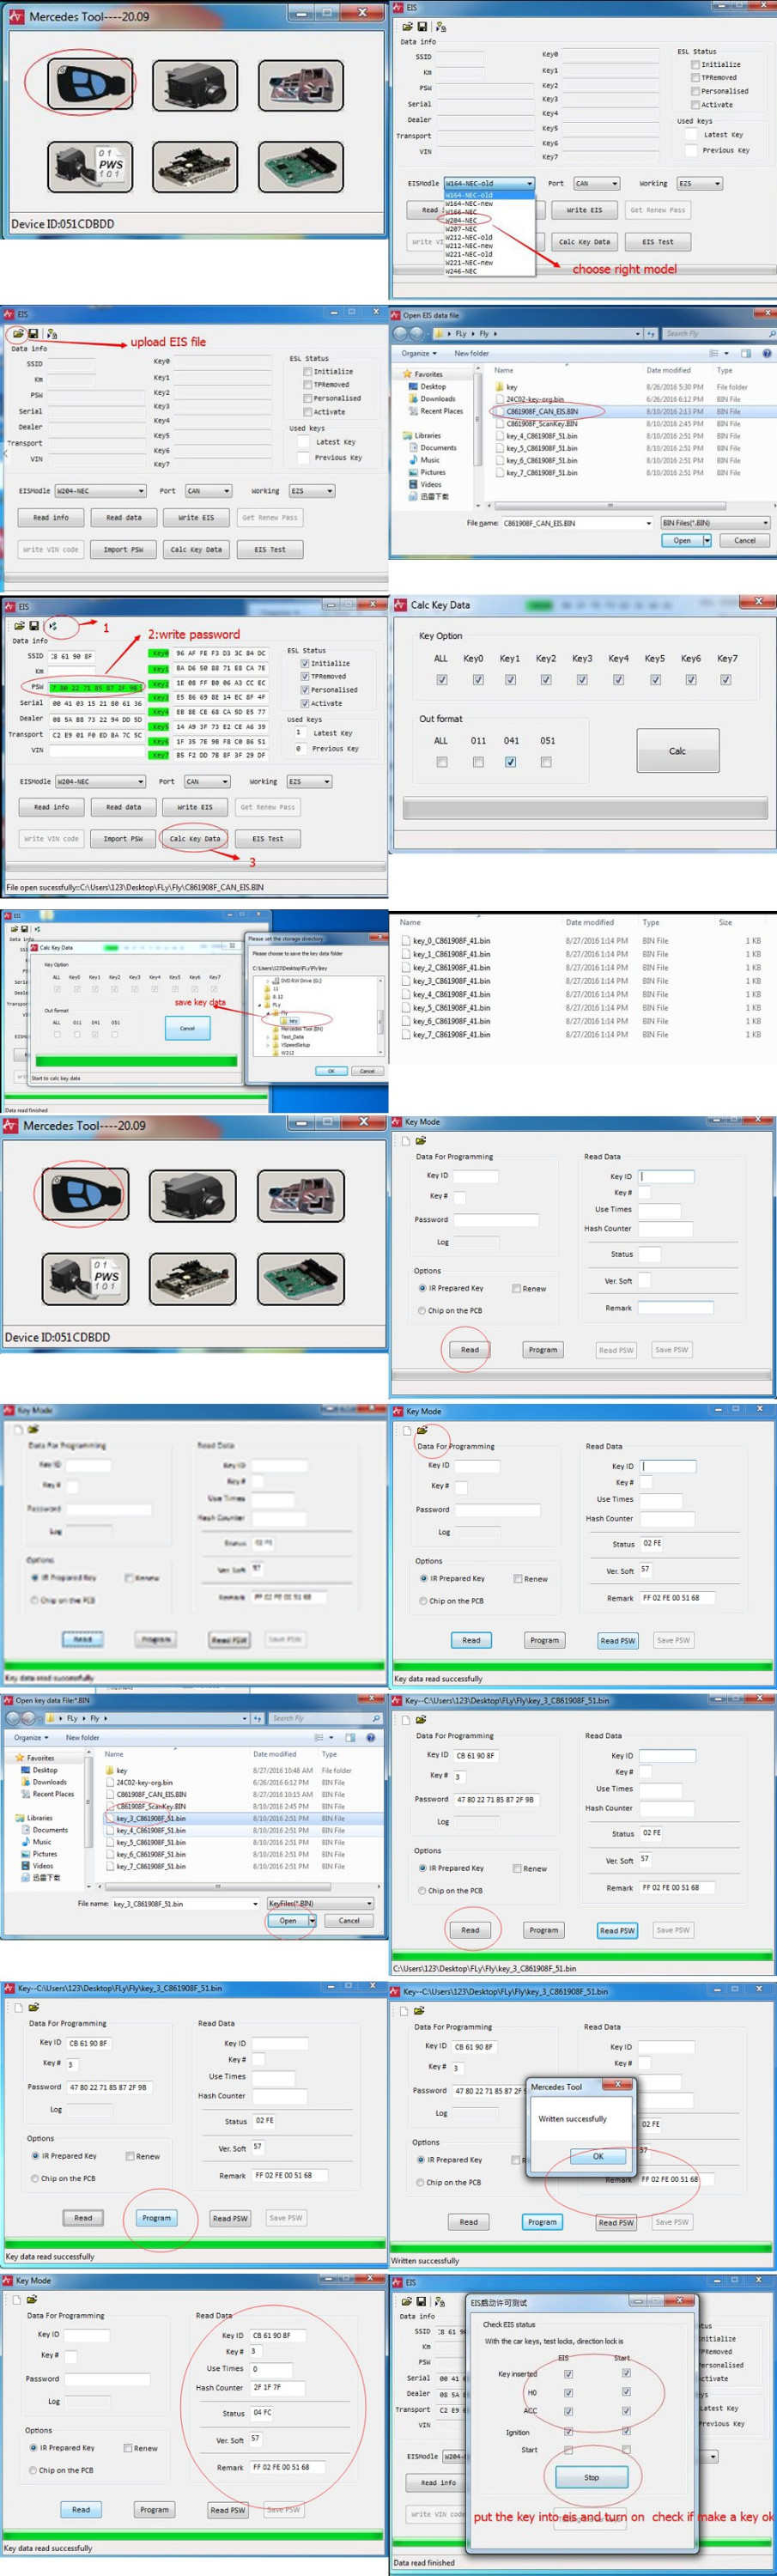
Task: Click the circled open-file icon in Key Mode
Action: [421, 1430]
